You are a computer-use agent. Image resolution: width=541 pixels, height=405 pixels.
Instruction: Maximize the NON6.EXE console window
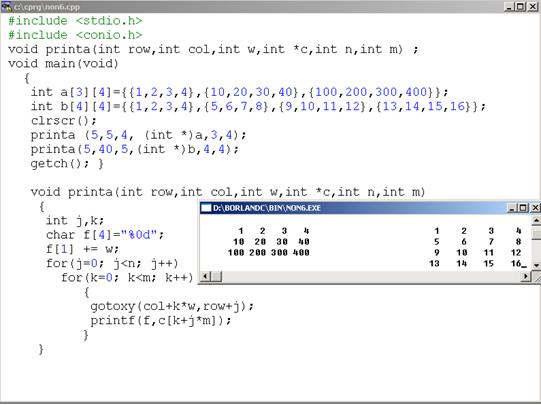click(x=523, y=208)
